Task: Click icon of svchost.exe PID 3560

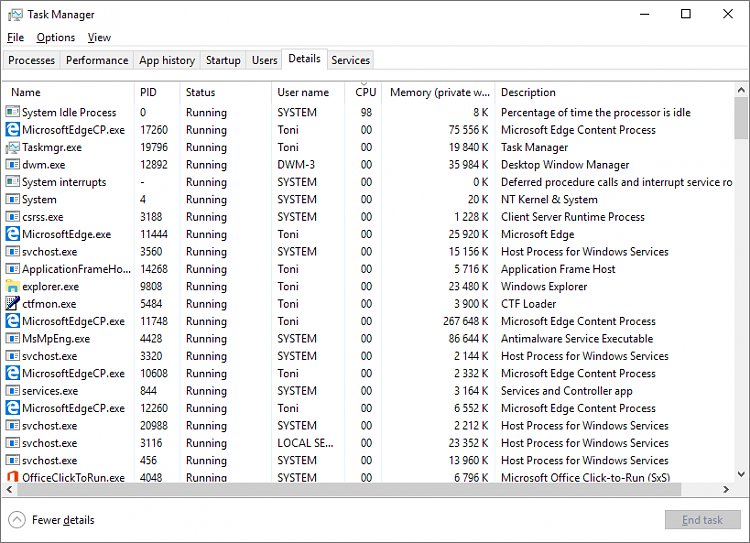Action: [12, 252]
